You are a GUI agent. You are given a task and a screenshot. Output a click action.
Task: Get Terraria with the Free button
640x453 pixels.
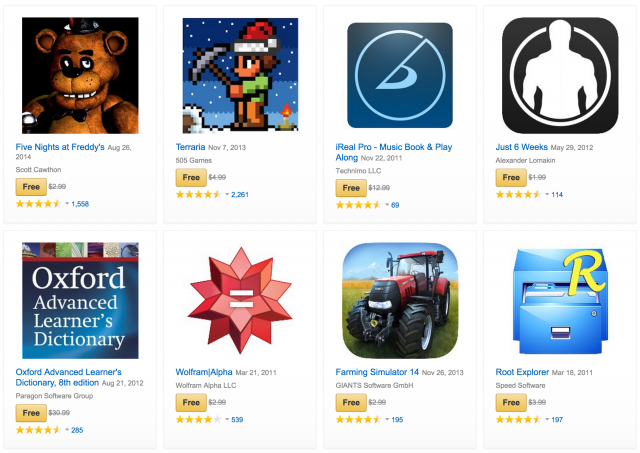pos(191,178)
